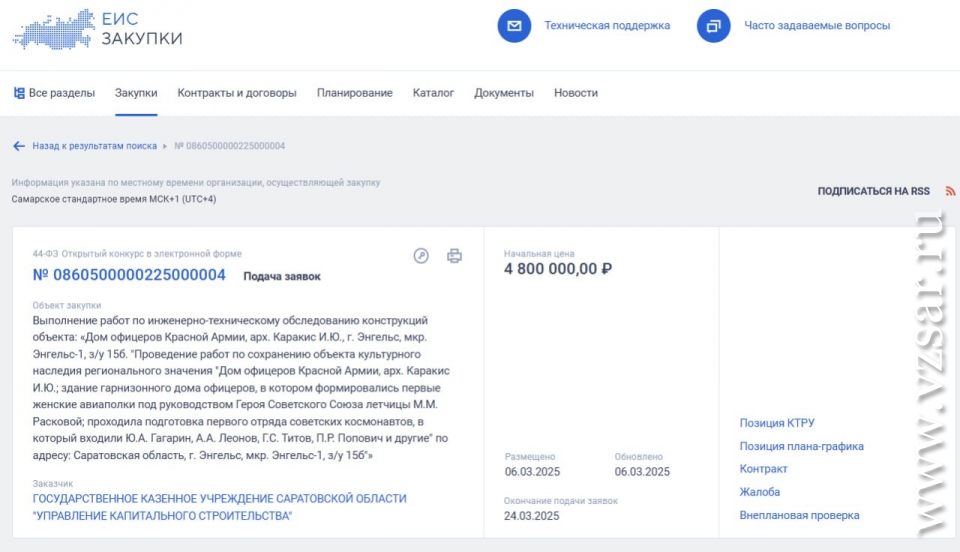
Task: Click the printer icon in procurement card
Action: pyautogui.click(x=454, y=256)
